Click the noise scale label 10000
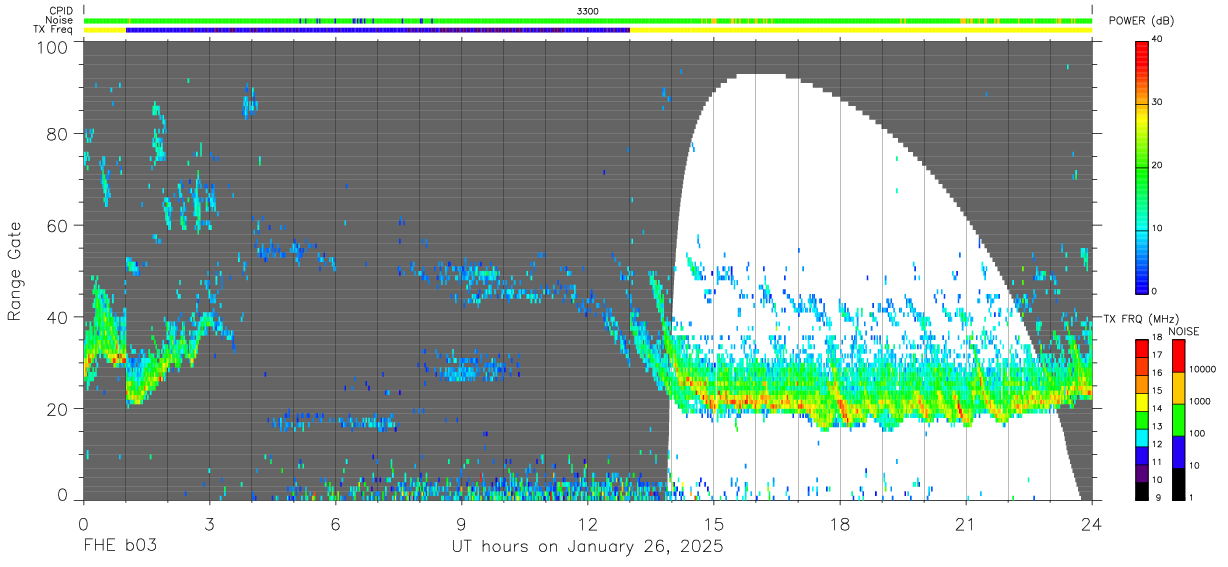 tap(1202, 370)
